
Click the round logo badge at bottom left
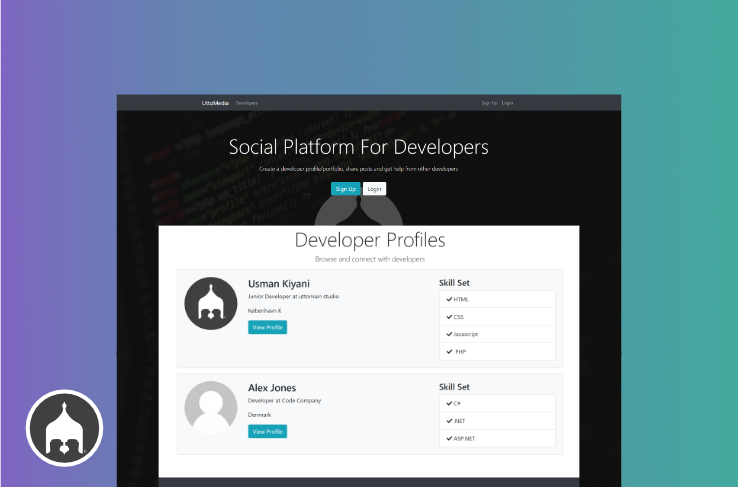64,428
